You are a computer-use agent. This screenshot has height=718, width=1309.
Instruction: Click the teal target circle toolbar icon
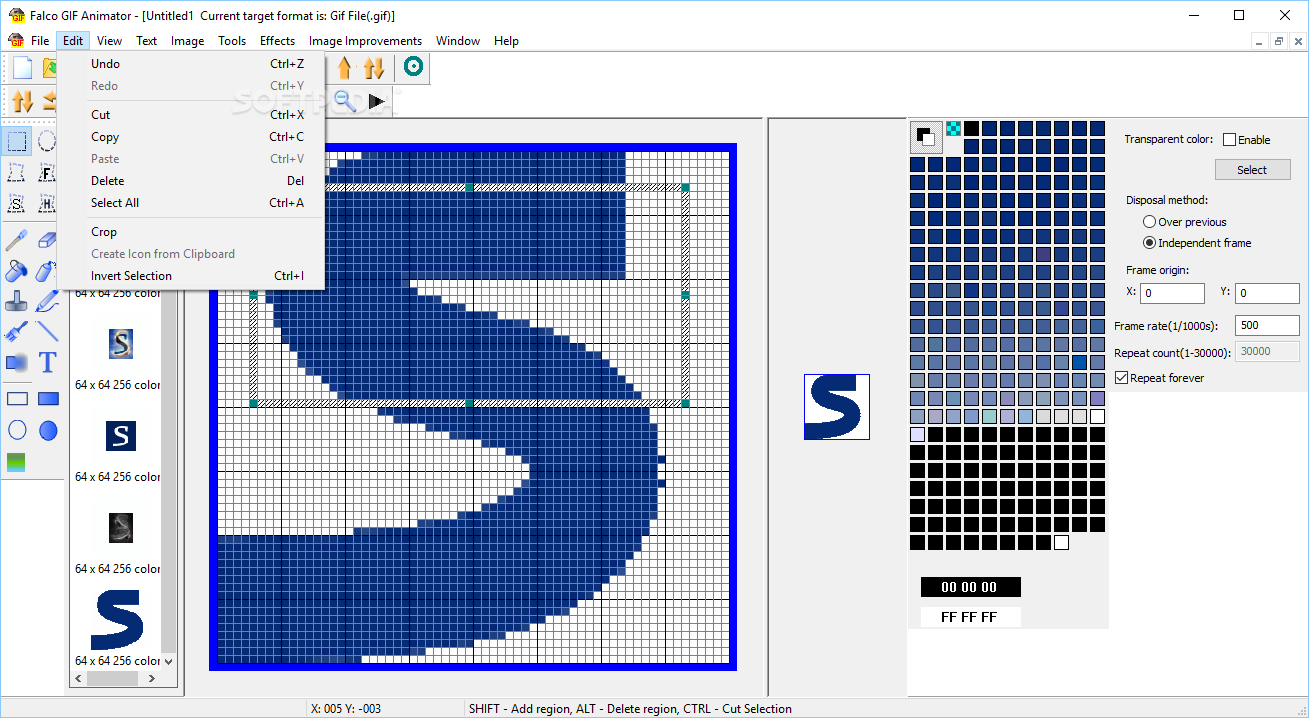point(413,67)
